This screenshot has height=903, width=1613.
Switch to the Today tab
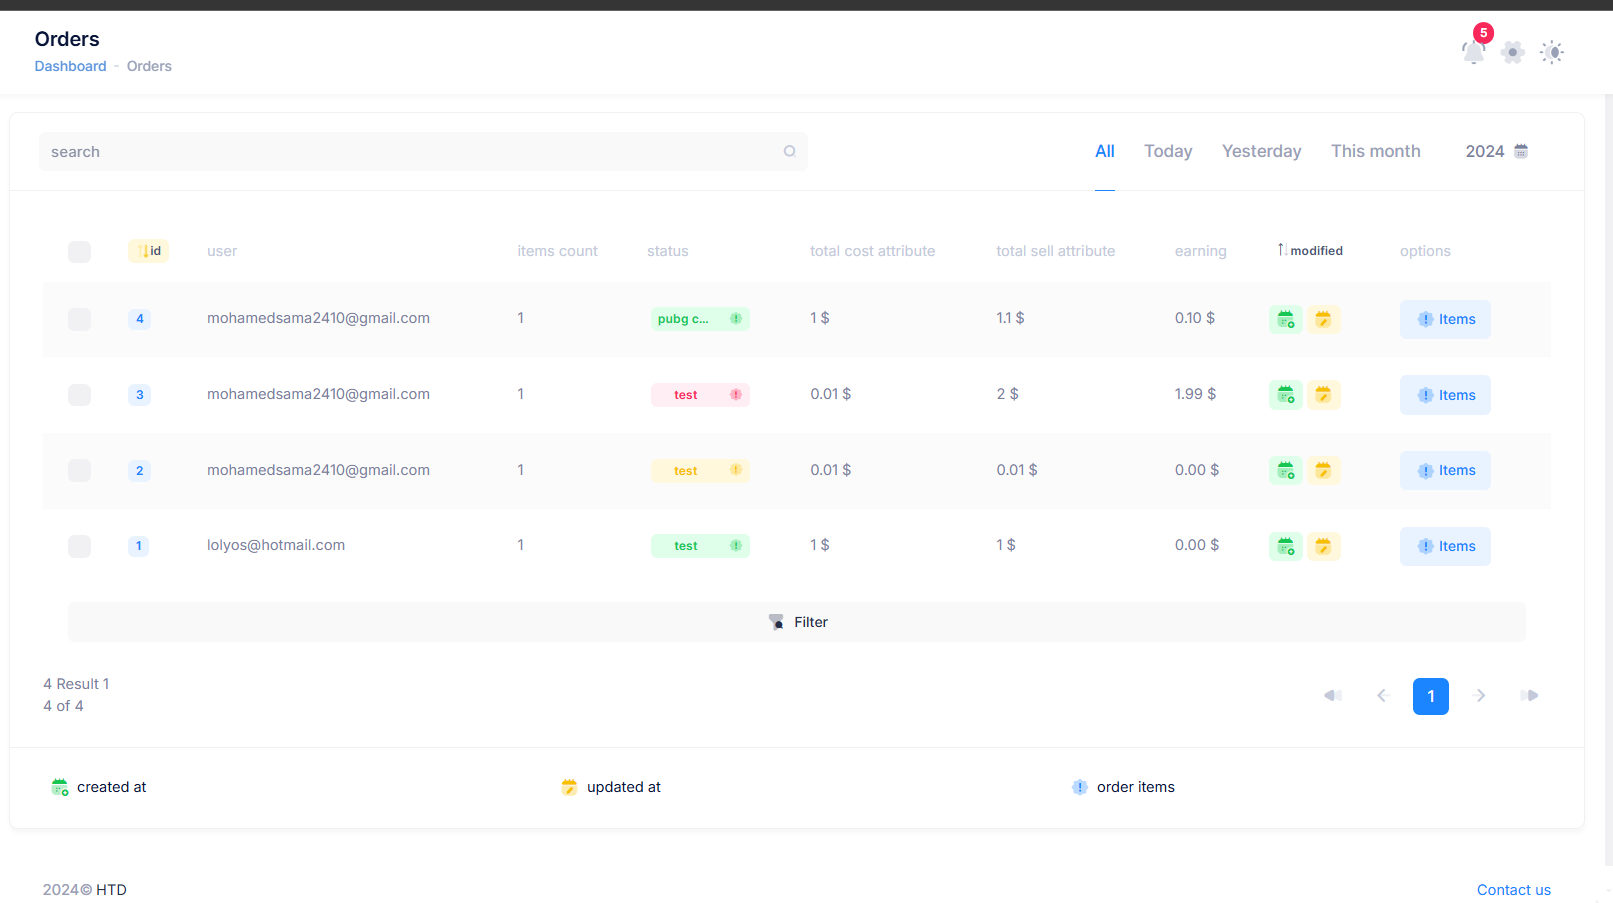(1168, 151)
